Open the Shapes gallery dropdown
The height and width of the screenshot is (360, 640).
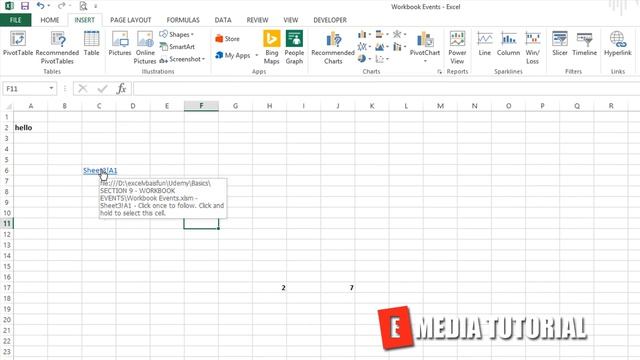[x=177, y=34]
